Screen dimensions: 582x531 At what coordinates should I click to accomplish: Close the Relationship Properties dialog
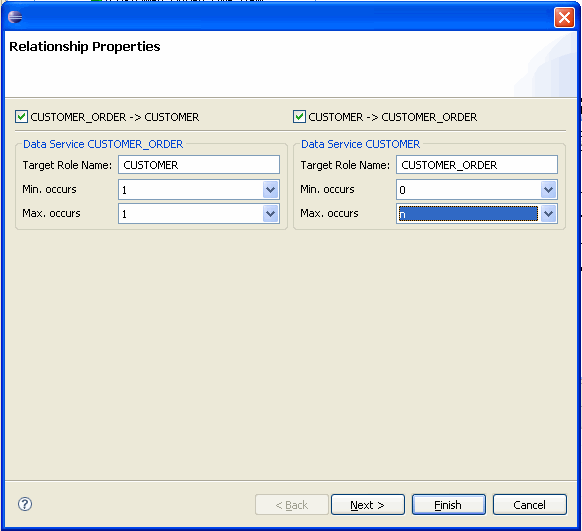point(564,17)
